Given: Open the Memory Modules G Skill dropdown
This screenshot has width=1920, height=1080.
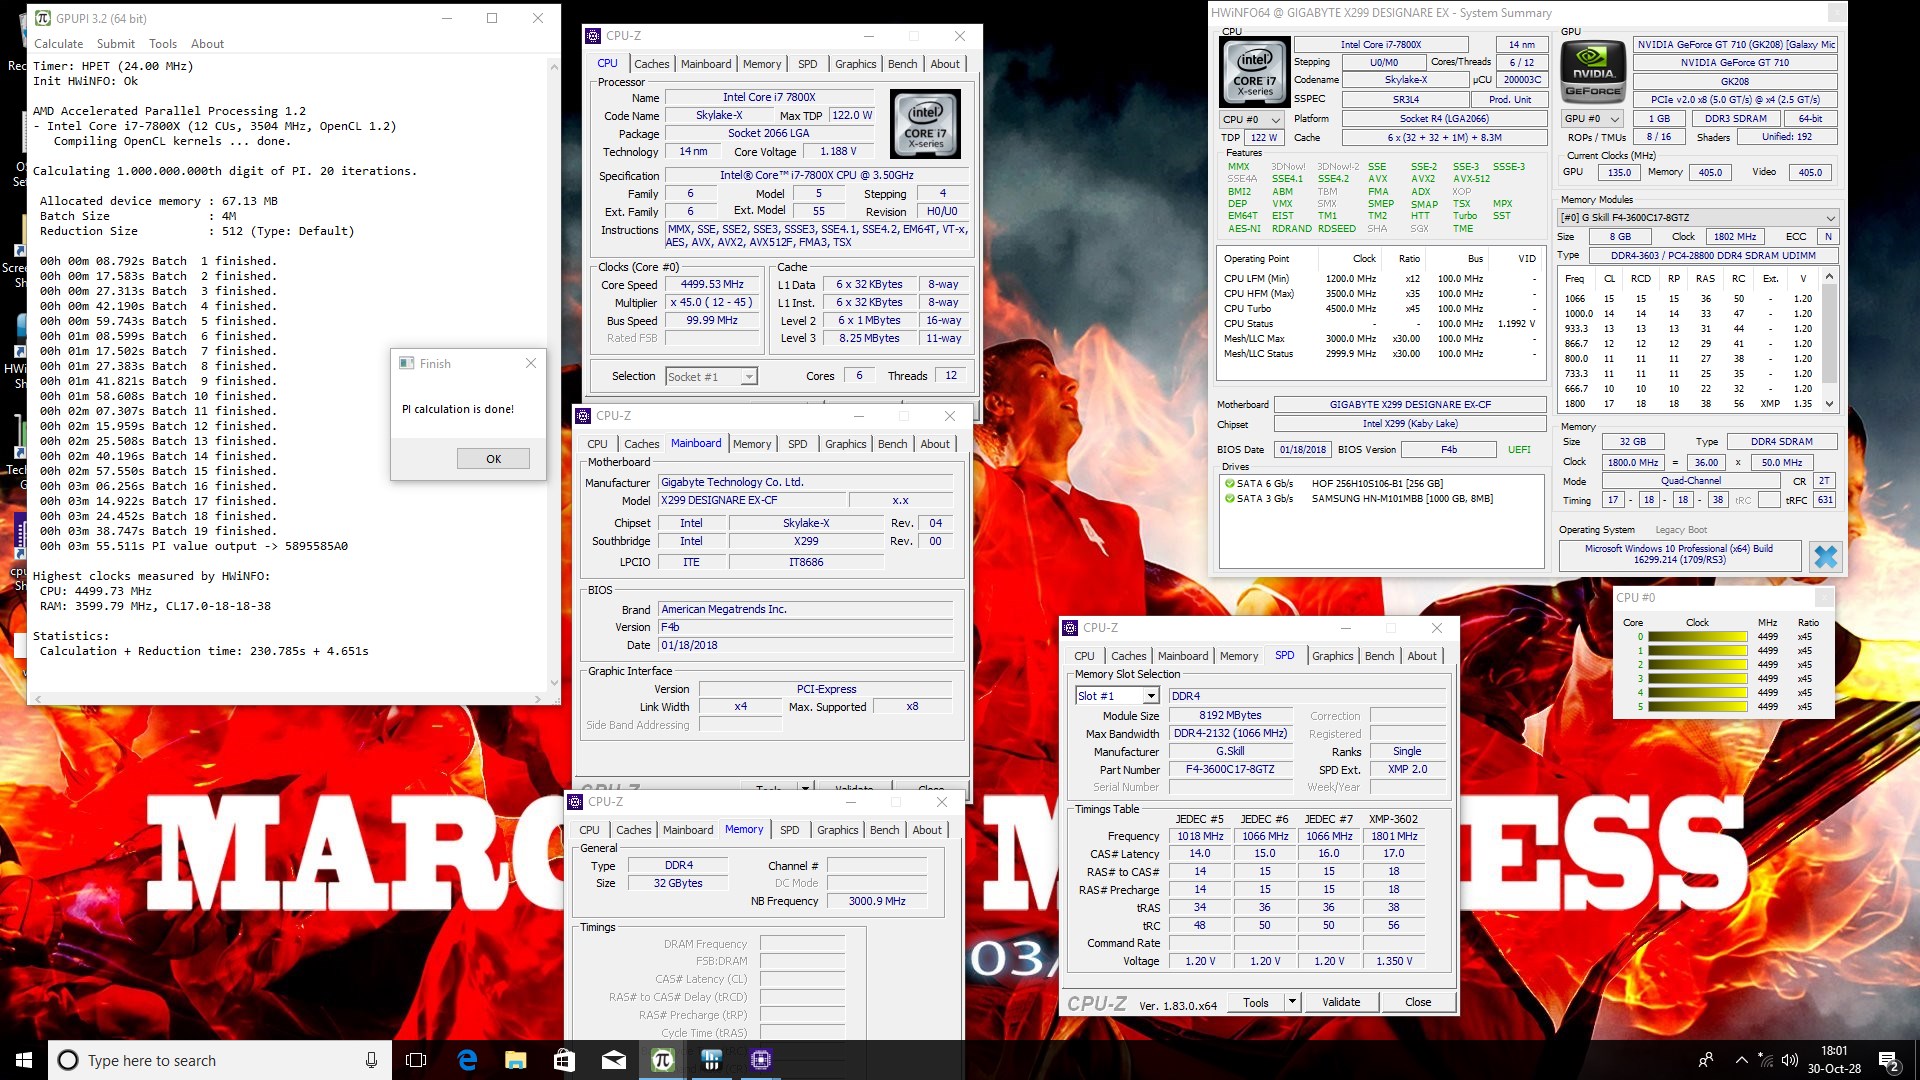Looking at the screenshot, I should pos(1698,218).
